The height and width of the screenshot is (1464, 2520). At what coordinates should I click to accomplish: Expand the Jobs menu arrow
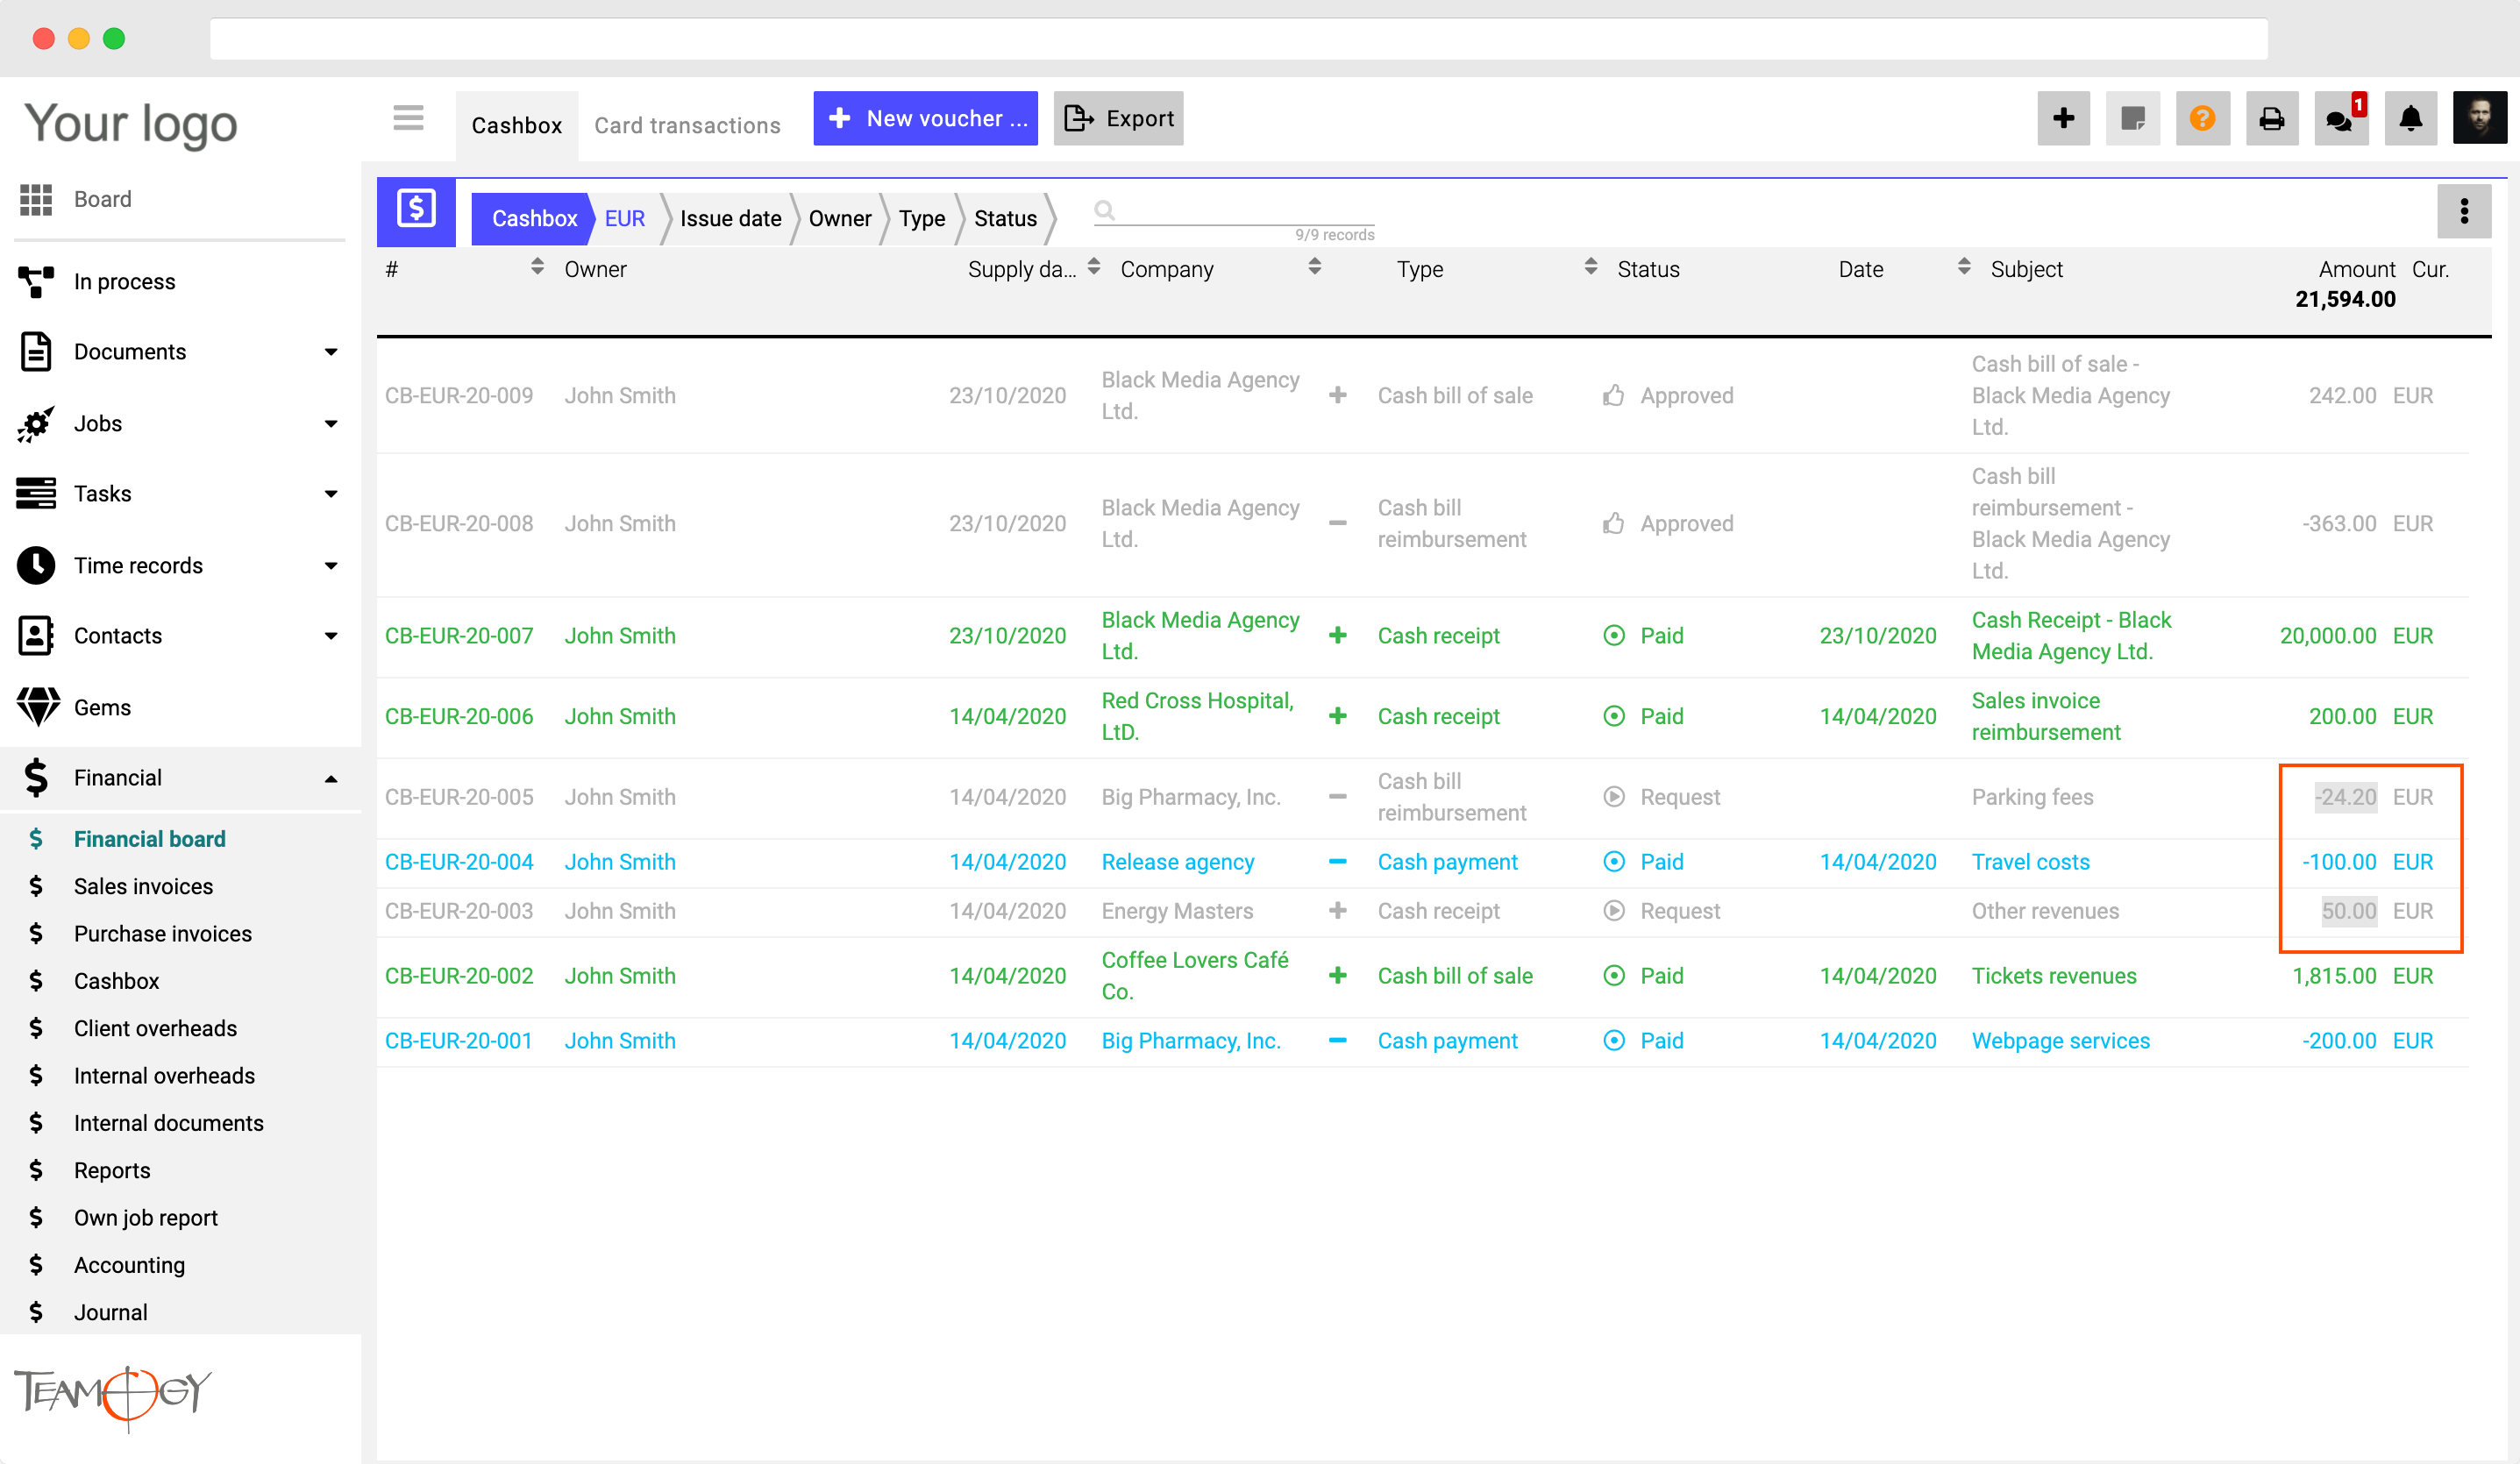pyautogui.click(x=331, y=424)
